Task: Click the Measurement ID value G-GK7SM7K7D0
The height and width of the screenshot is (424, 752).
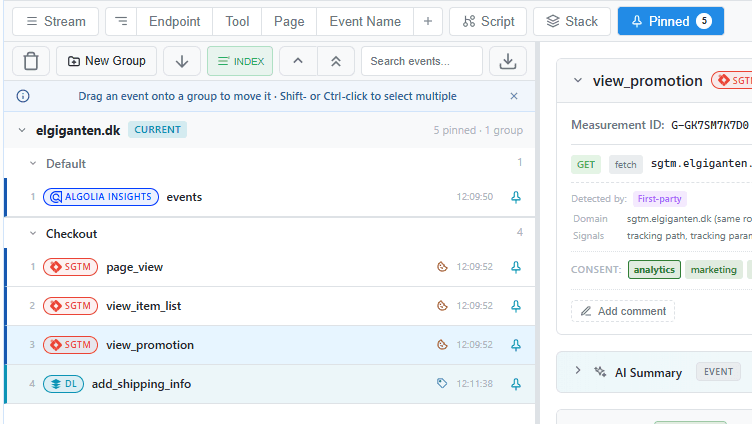Action: point(709,125)
